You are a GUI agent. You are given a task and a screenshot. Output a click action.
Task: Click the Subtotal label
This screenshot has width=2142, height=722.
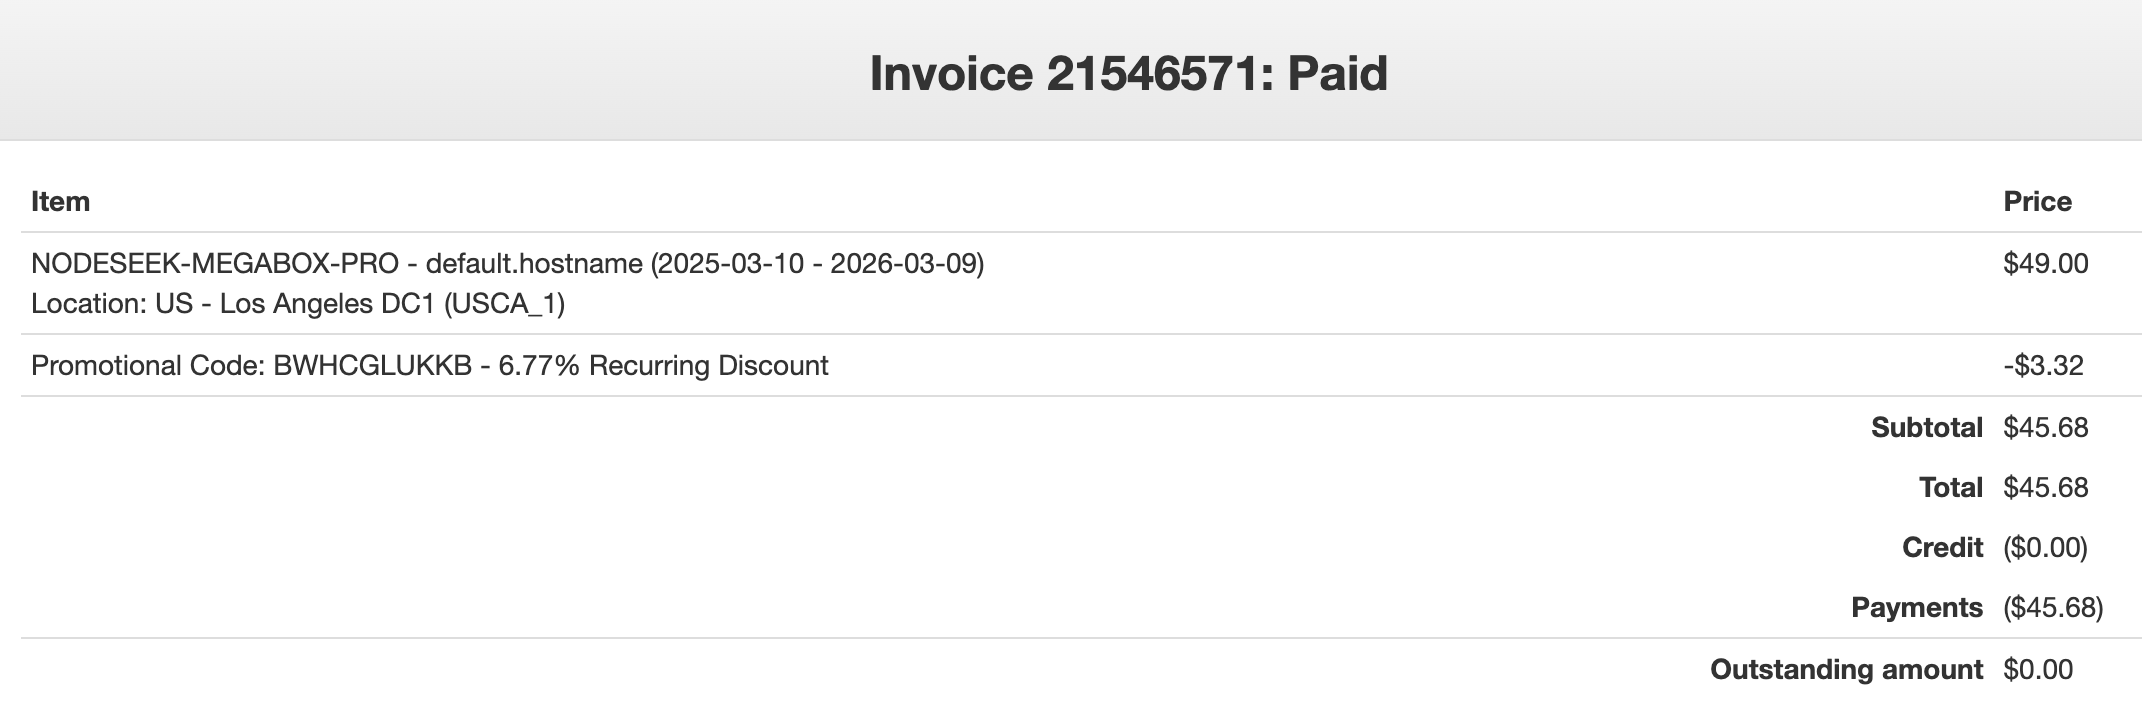[x=1926, y=427]
